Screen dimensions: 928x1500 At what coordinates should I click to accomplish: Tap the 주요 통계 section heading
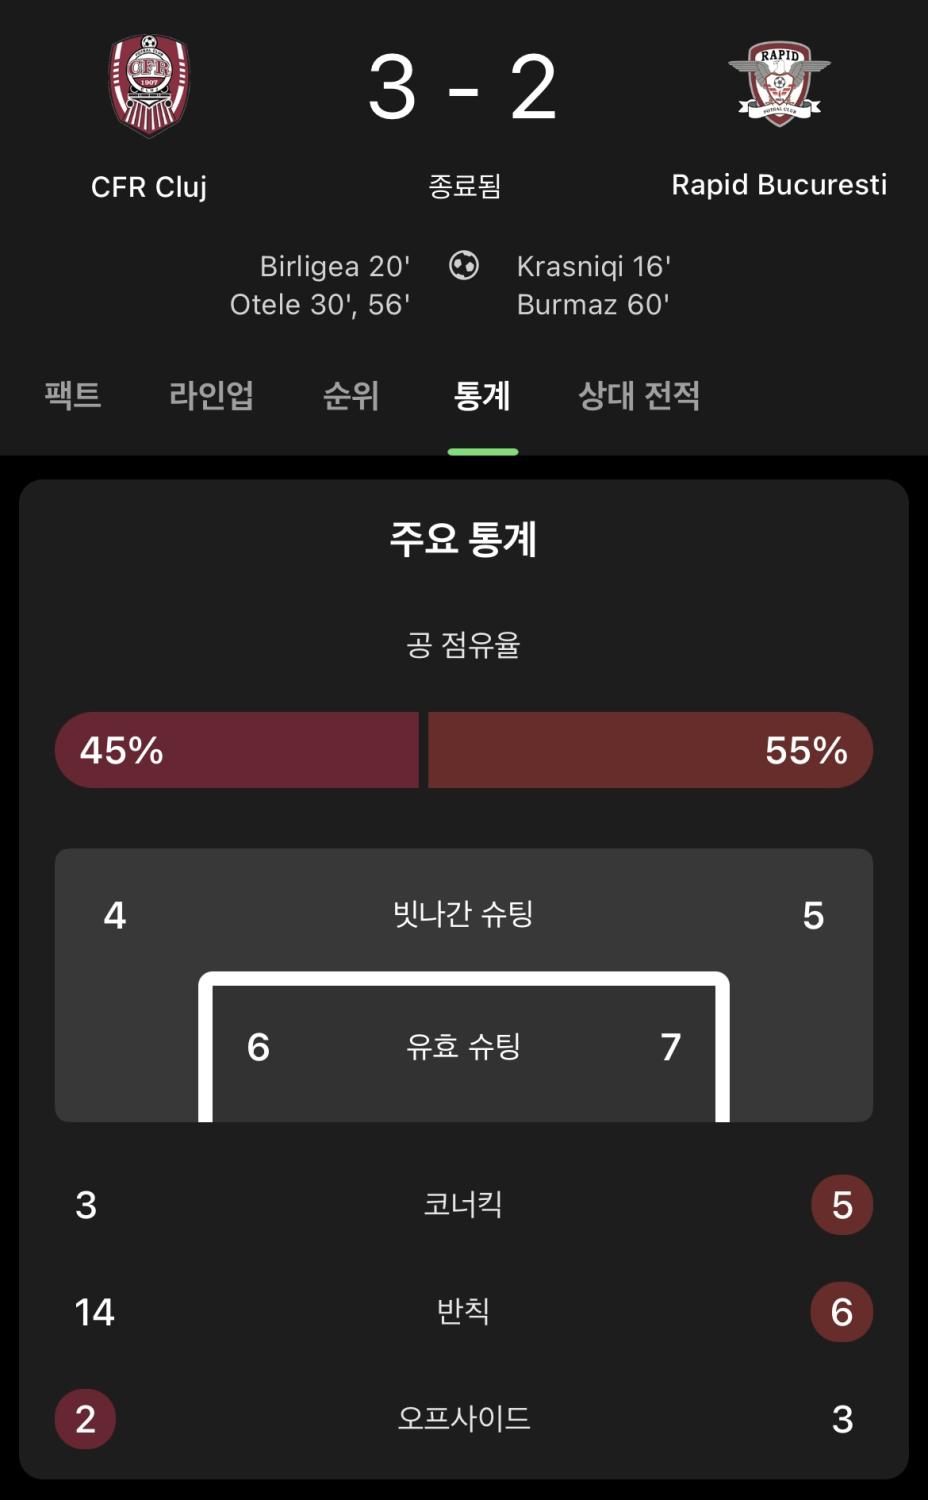click(464, 539)
